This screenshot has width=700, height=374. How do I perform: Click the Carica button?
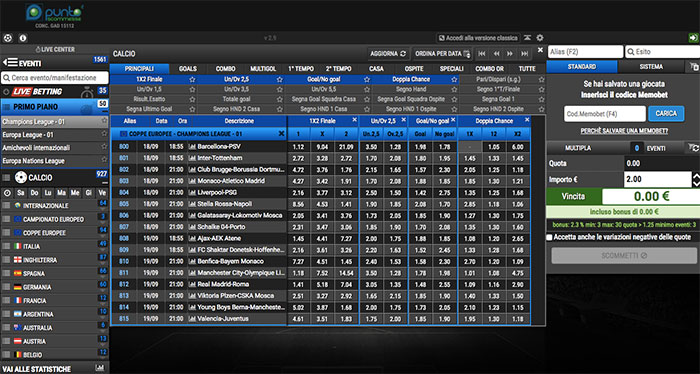pyautogui.click(x=666, y=114)
